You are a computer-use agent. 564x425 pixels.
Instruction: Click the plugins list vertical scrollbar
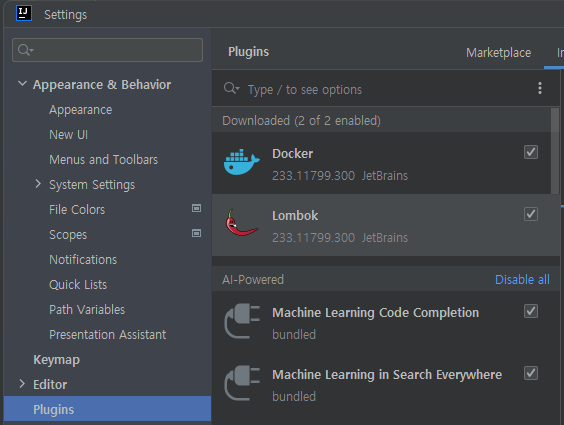tap(555, 151)
